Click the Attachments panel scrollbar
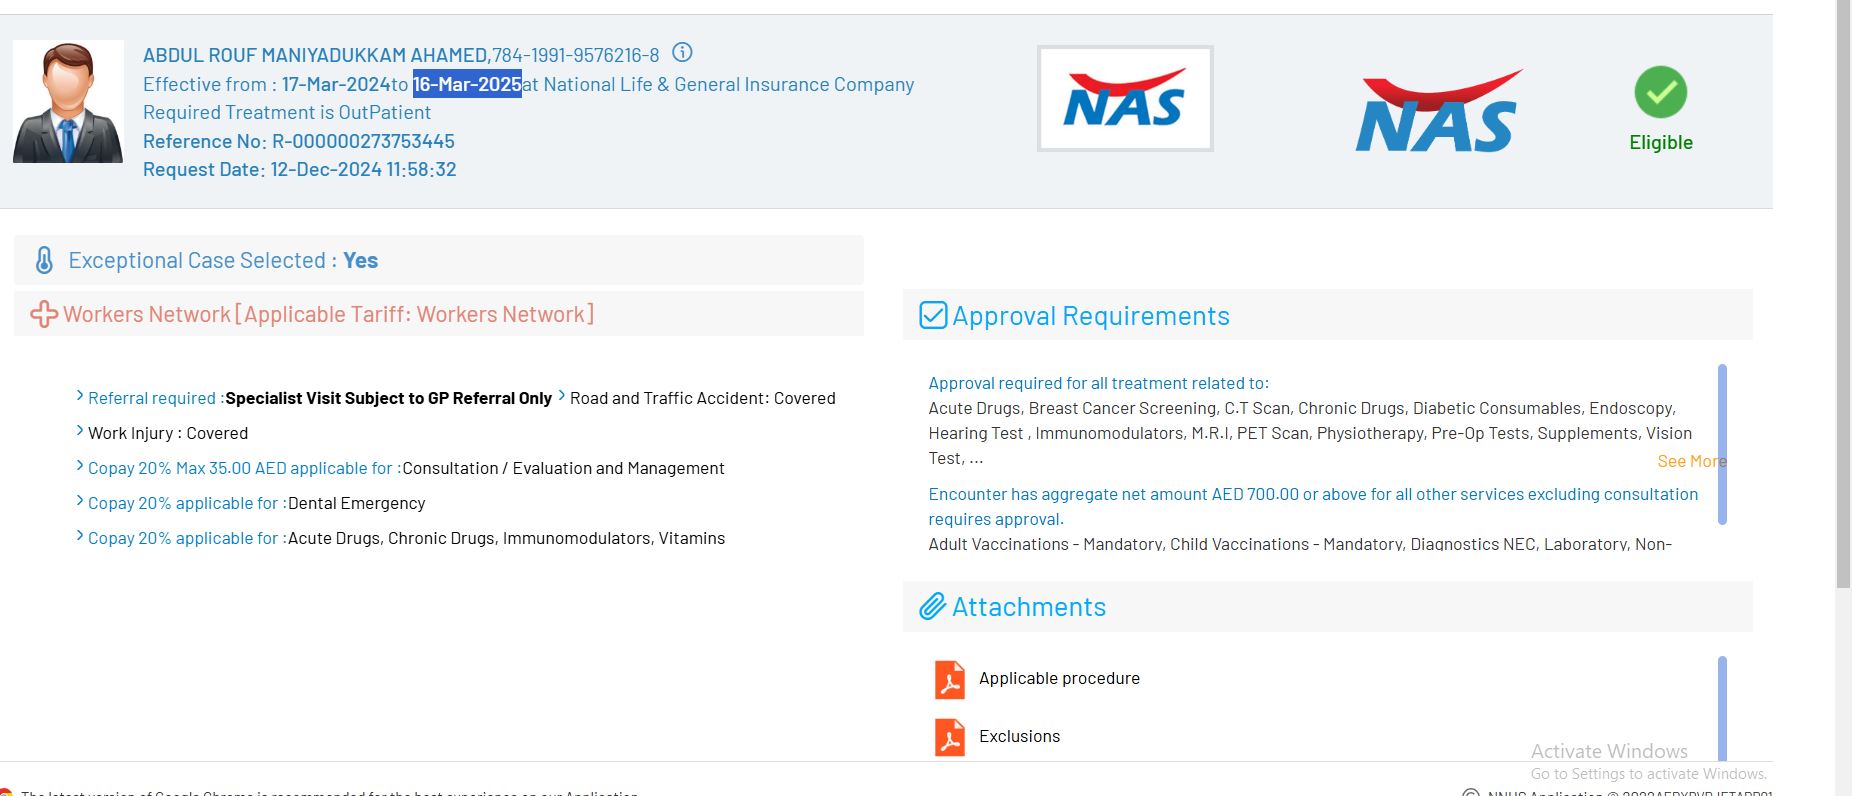This screenshot has height=796, width=1852. coord(1722,708)
